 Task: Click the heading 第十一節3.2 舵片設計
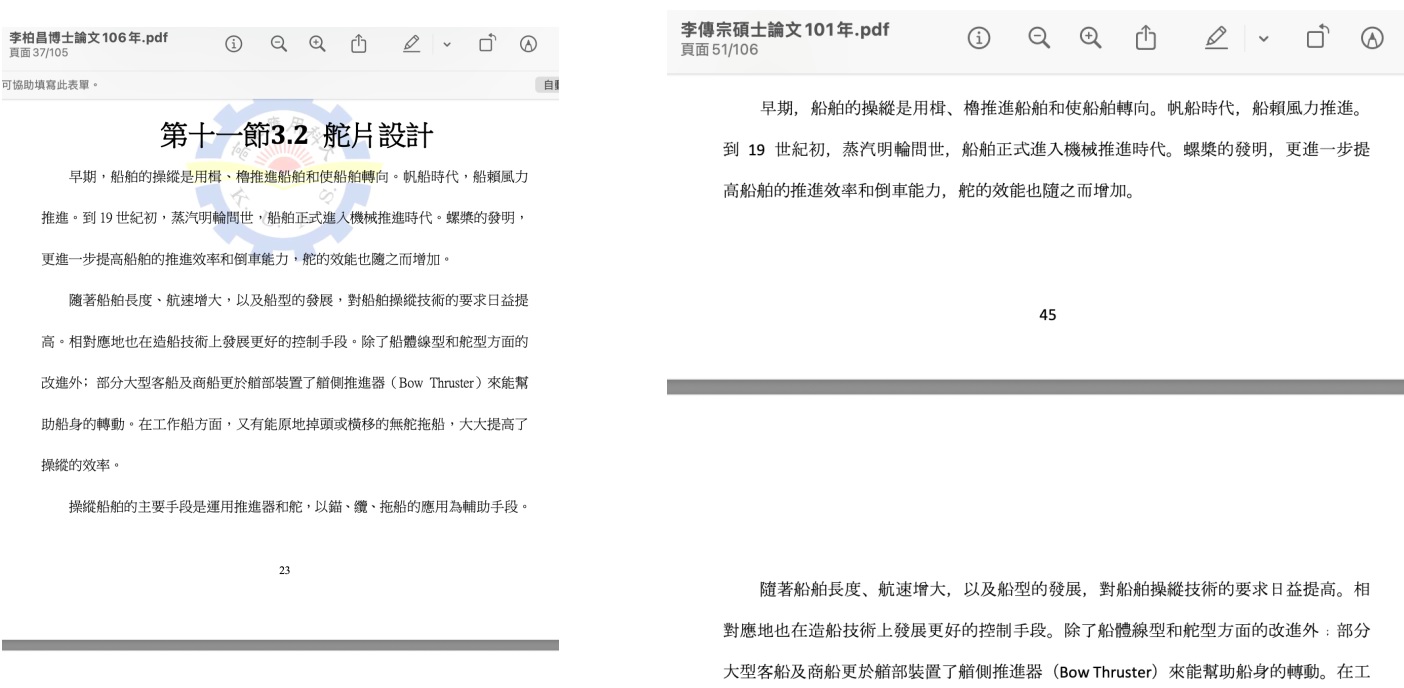[x=295, y=137]
